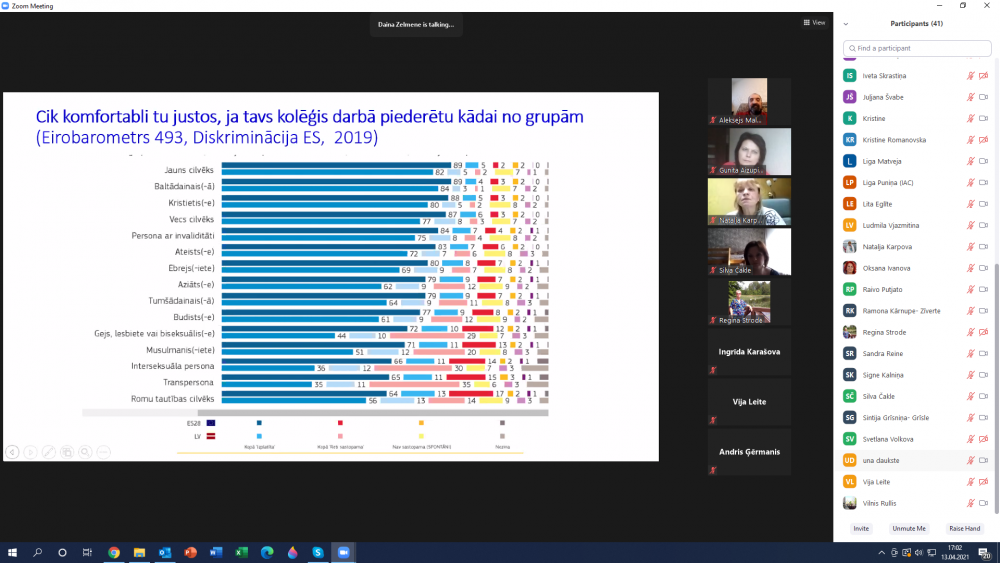Image resolution: width=1000 pixels, height=563 pixels.
Task: Open more slideshow options ellipsis
Action: click(103, 452)
